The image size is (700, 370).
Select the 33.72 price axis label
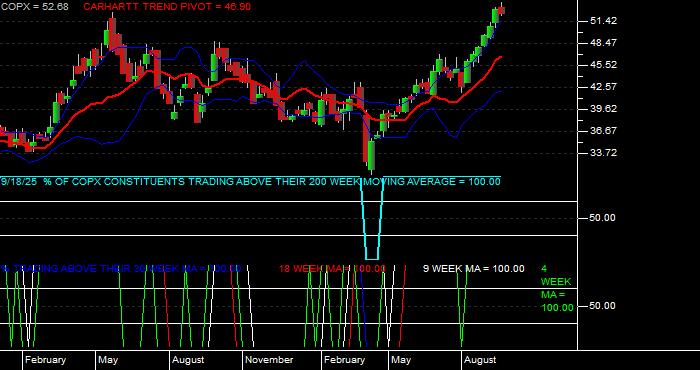click(x=604, y=152)
